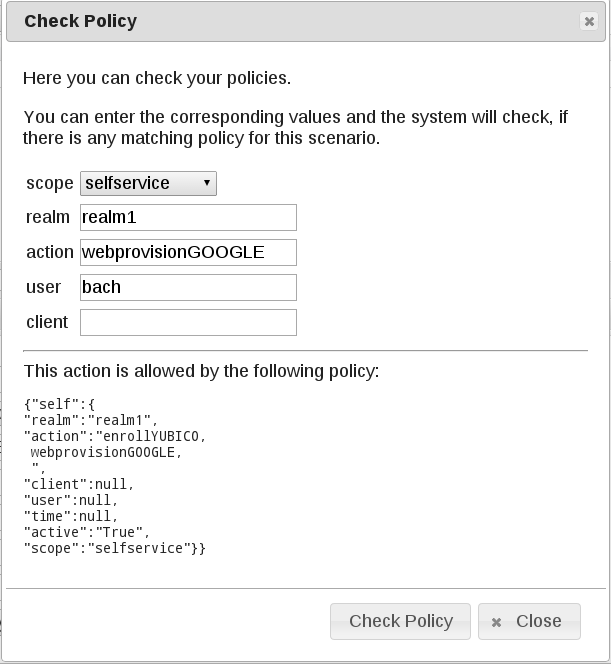Image resolution: width=611 pixels, height=664 pixels.
Task: Select the user field containing bach
Action: 188,287
